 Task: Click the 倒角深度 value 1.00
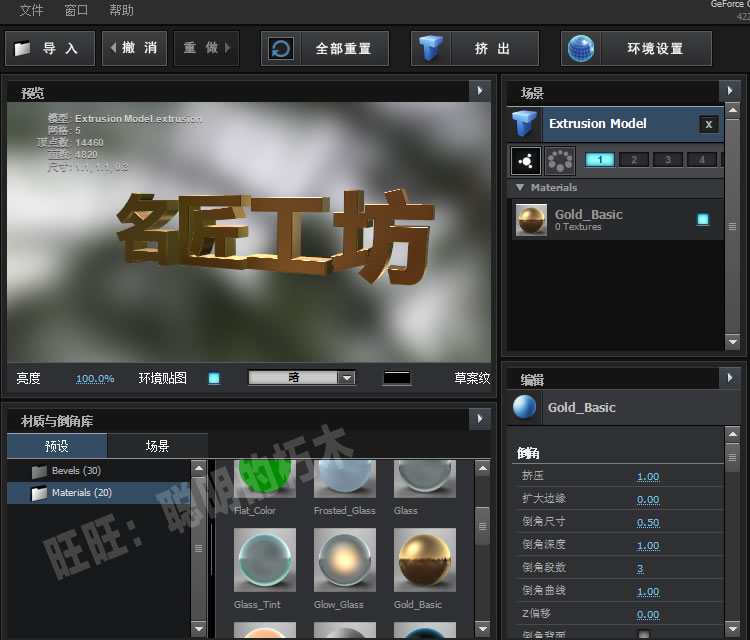click(648, 545)
